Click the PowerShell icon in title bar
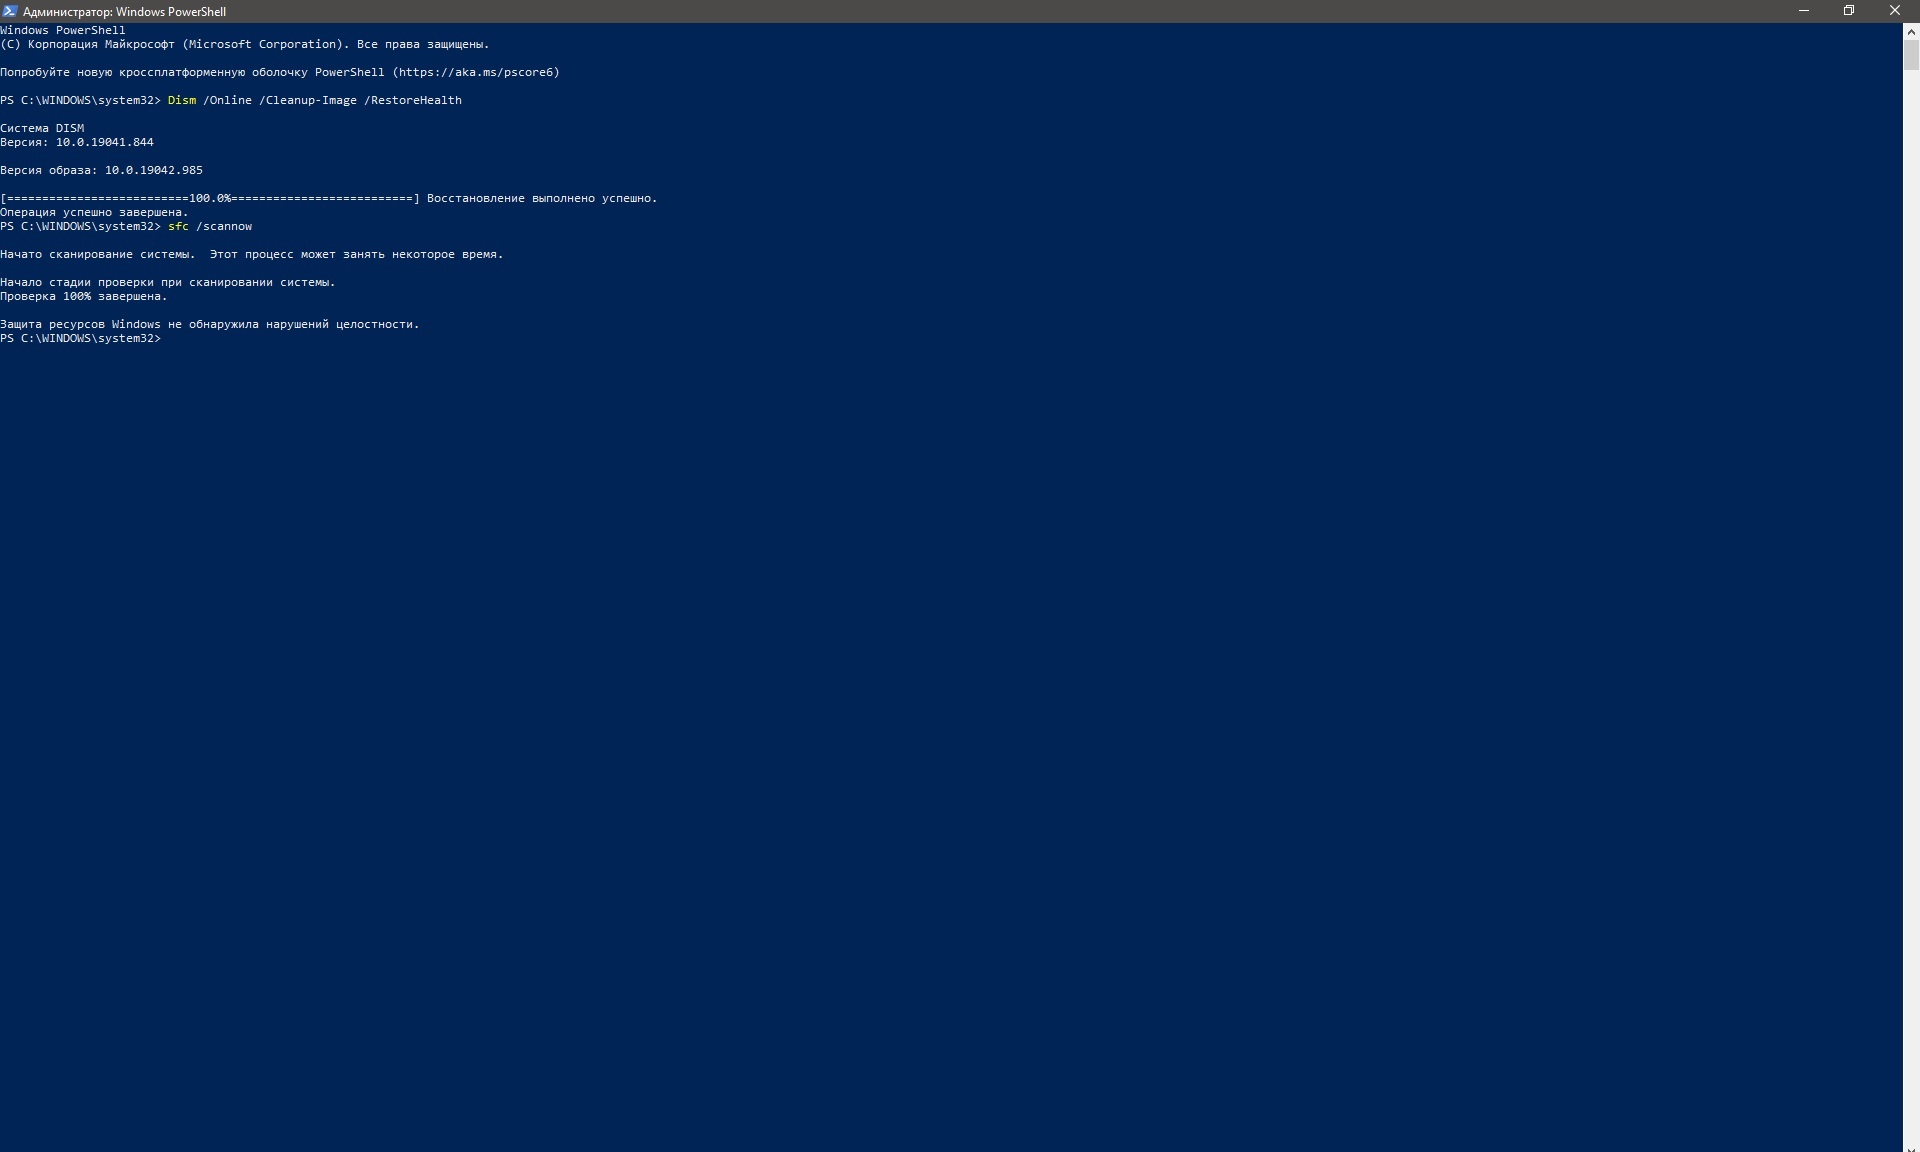 pyautogui.click(x=10, y=11)
